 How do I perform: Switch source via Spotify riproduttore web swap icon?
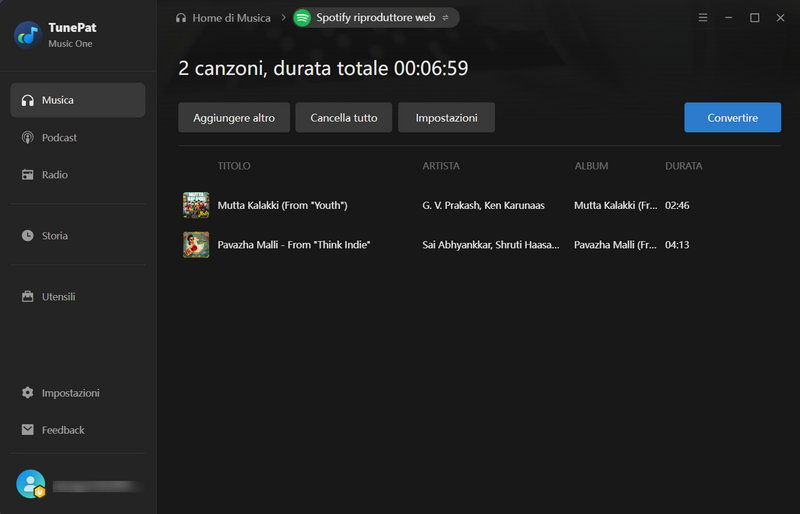click(x=445, y=18)
